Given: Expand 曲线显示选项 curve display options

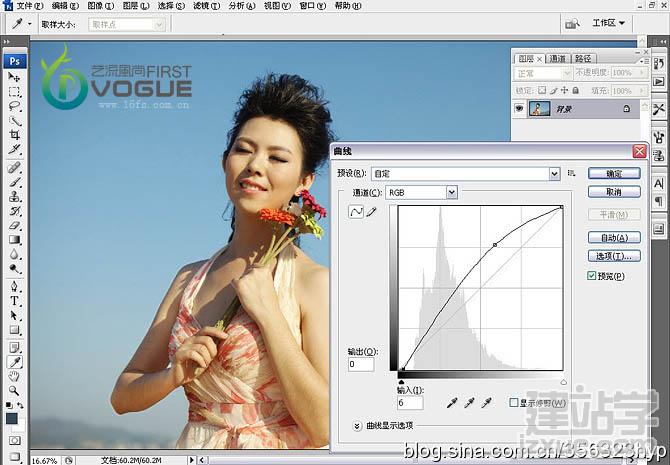Looking at the screenshot, I should coord(357,426).
